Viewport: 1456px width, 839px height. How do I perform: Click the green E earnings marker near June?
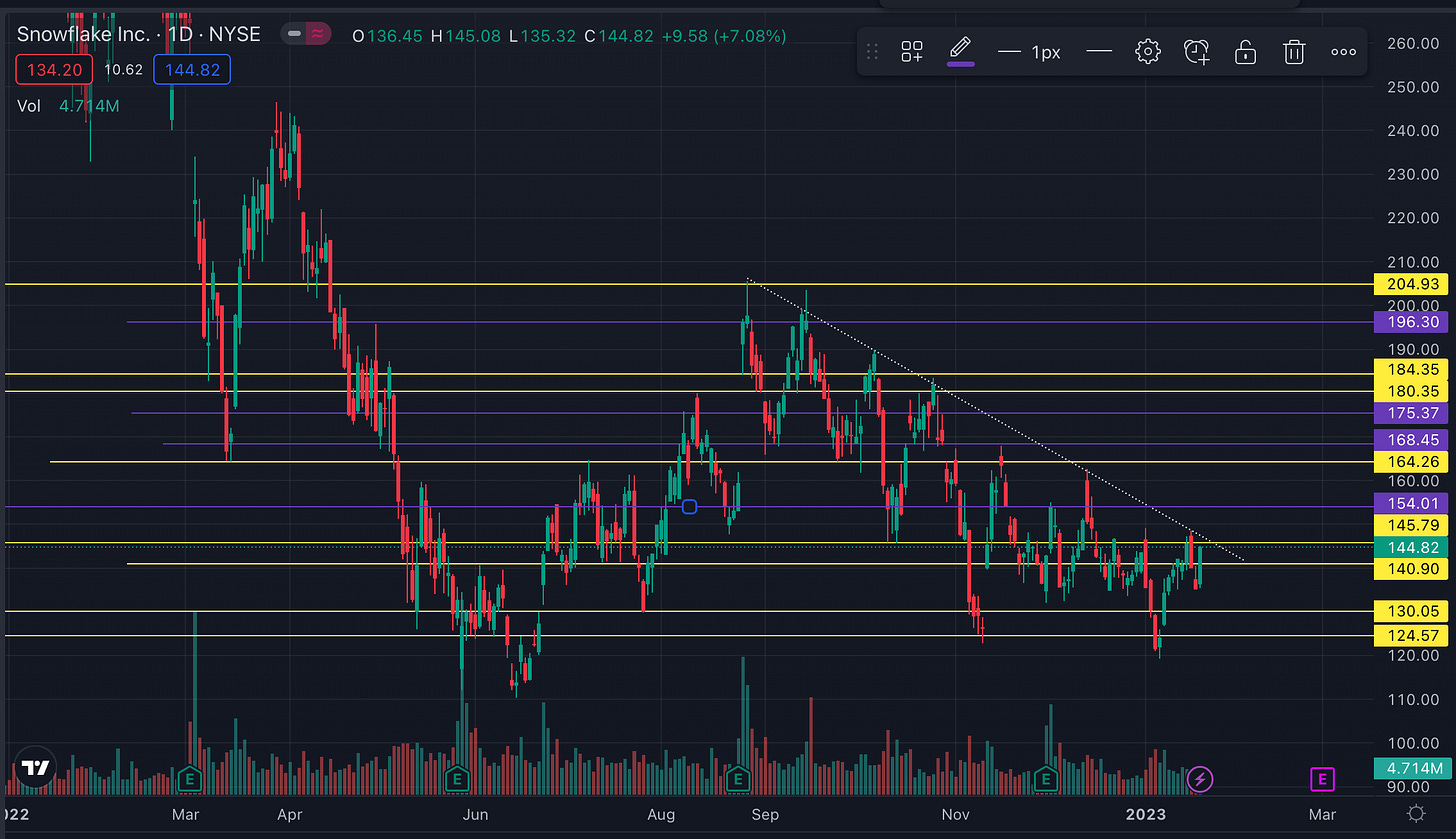458,778
